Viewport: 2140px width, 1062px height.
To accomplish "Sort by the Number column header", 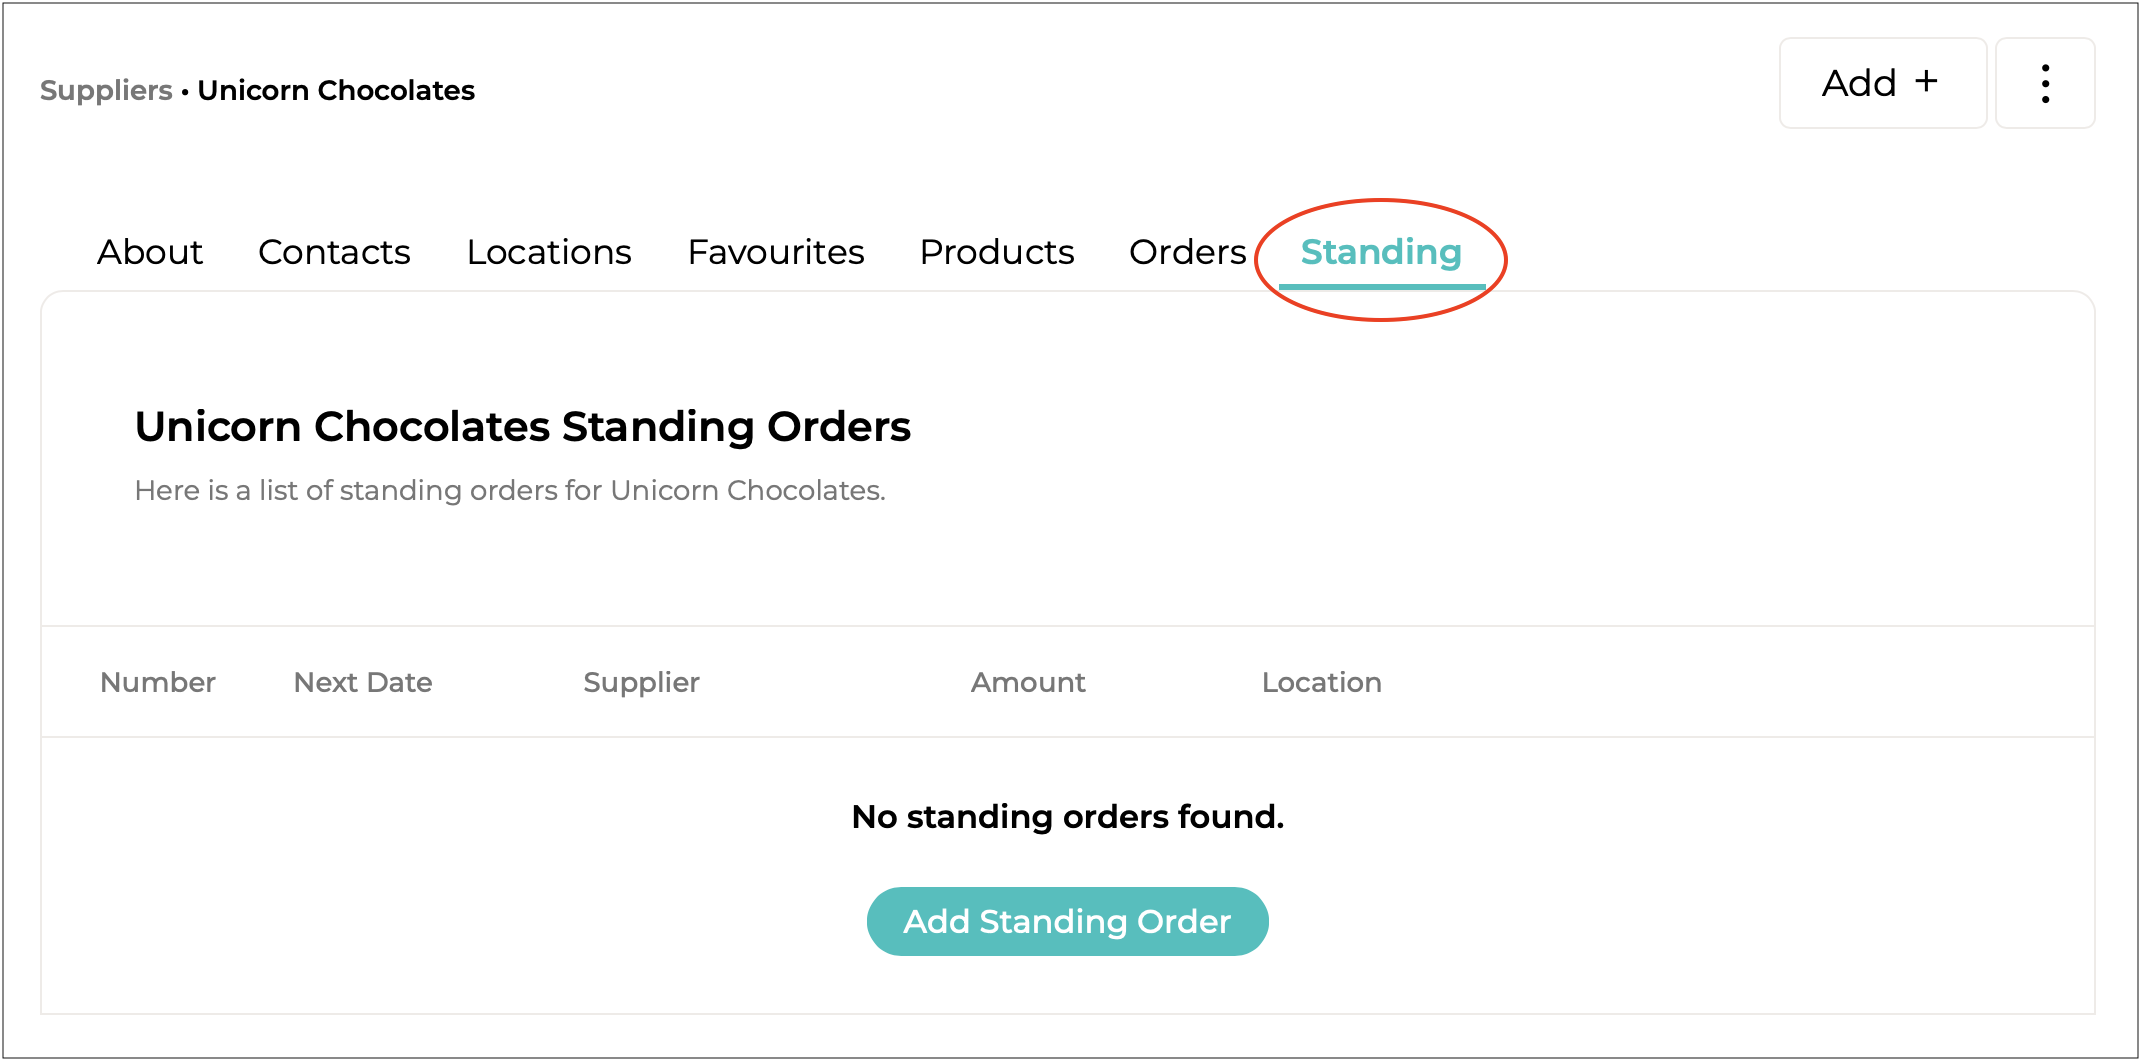I will [158, 683].
